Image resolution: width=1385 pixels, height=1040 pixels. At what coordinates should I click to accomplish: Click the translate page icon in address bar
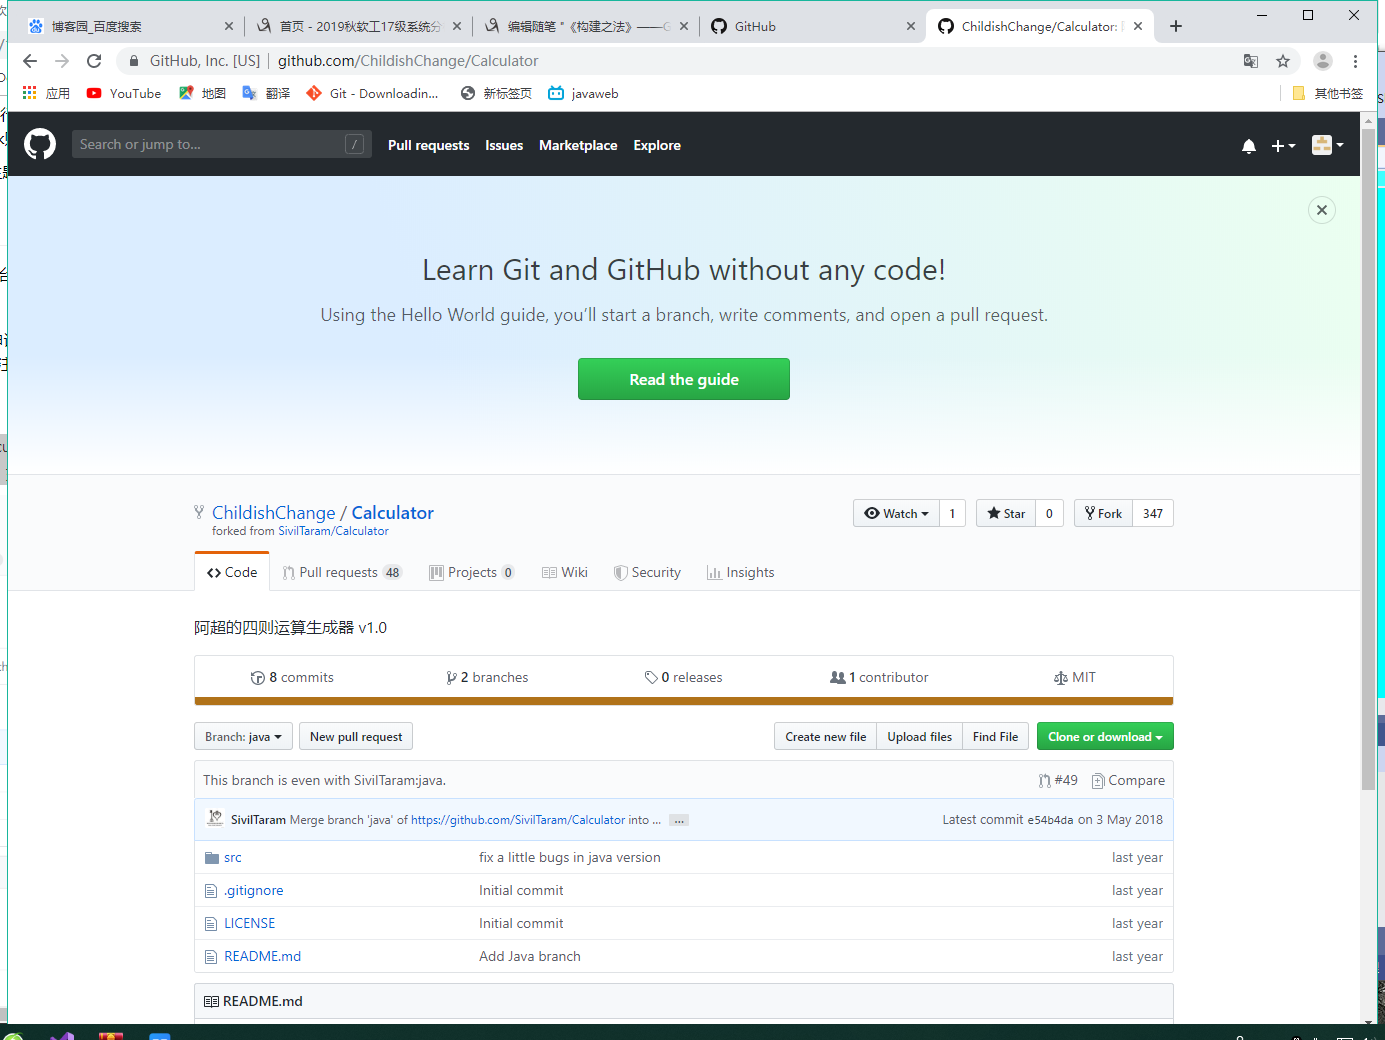point(1251,61)
